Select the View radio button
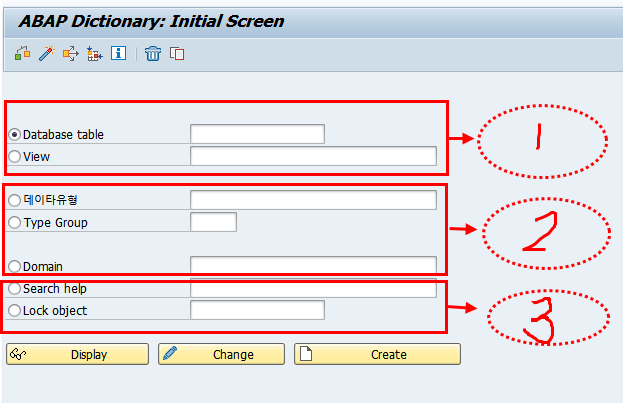The height and width of the screenshot is (403, 623). pos(14,157)
